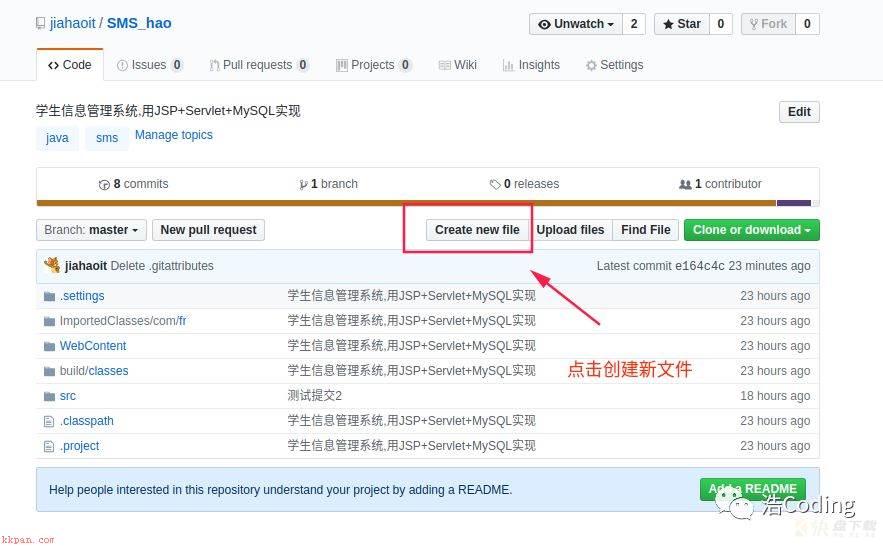Open the commit message on the .settings row

click(x=412, y=296)
